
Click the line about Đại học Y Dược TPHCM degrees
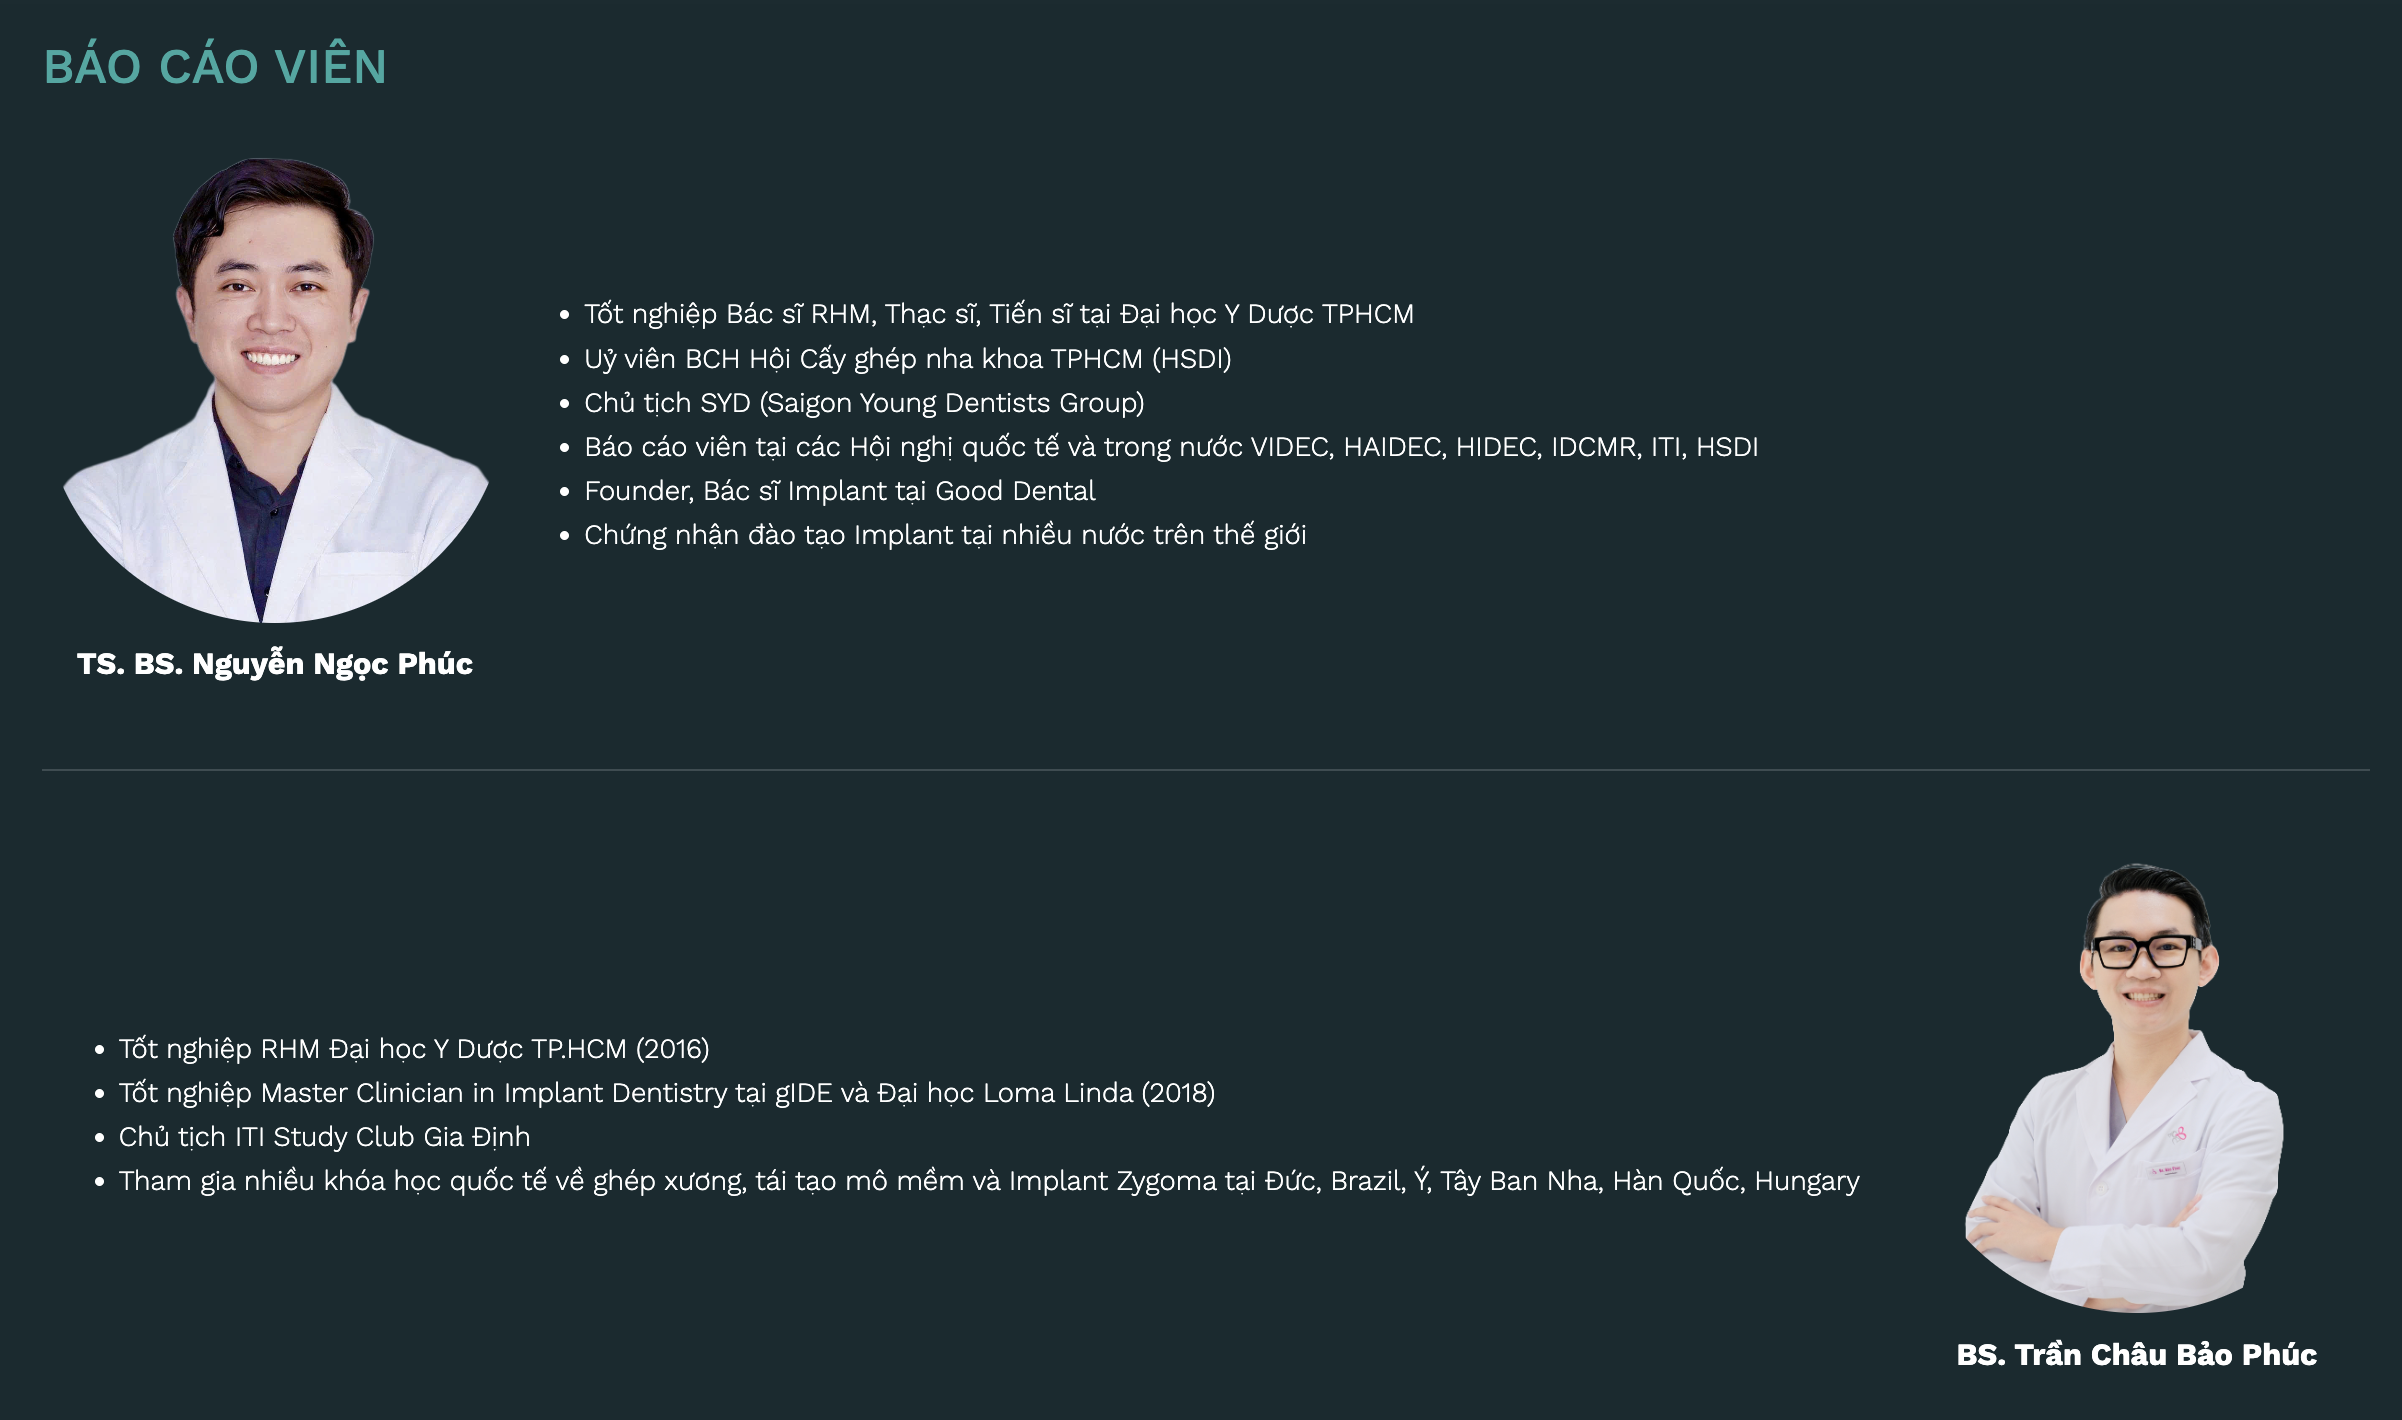coord(999,314)
